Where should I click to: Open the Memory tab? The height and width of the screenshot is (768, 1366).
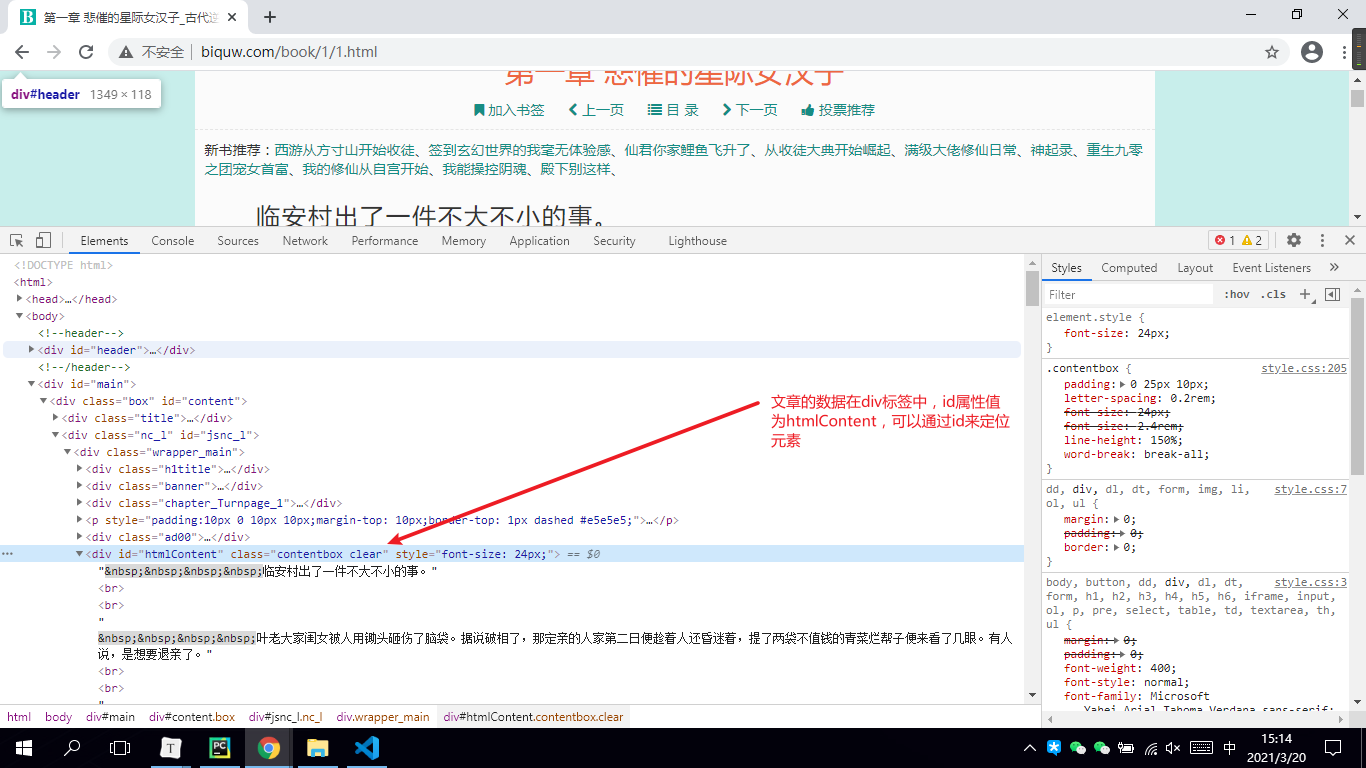click(464, 240)
